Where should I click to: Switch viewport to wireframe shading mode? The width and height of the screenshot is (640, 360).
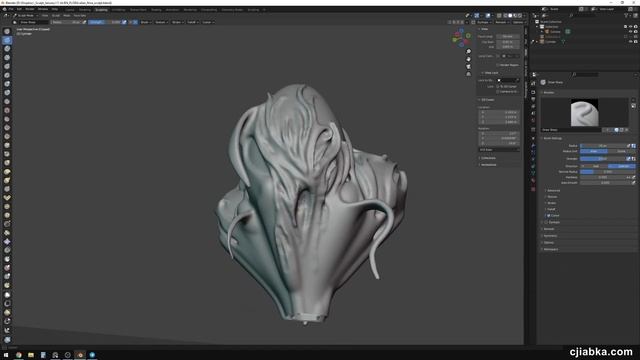click(x=505, y=16)
